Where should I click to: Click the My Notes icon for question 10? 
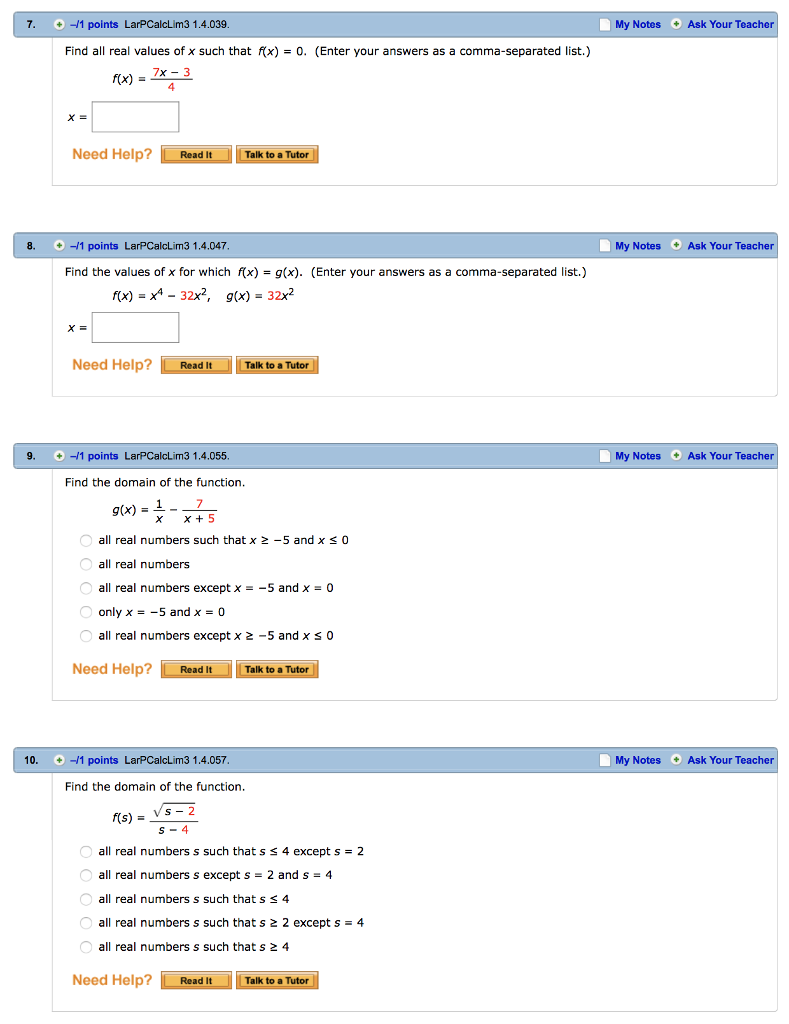pos(604,760)
